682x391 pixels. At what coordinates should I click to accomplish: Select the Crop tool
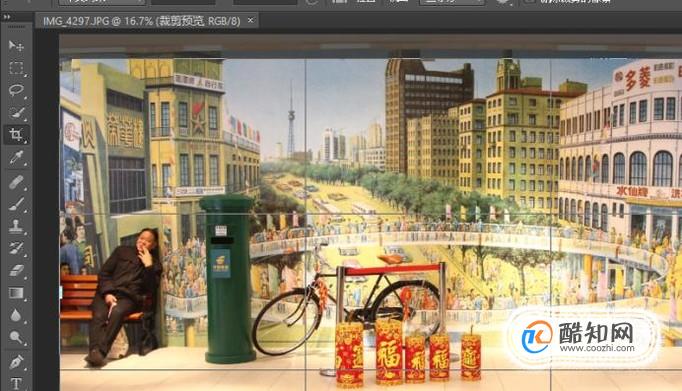[x=16, y=135]
